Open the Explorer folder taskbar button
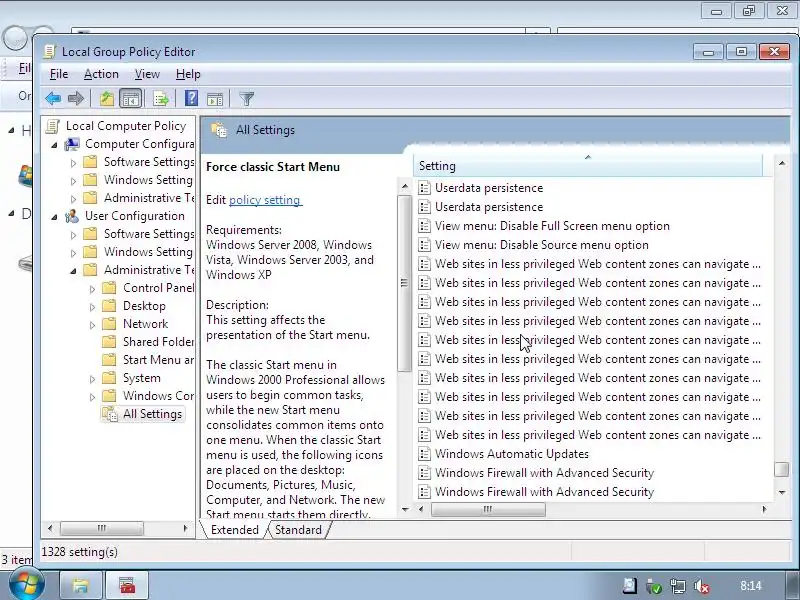800x600 pixels. click(x=81, y=585)
